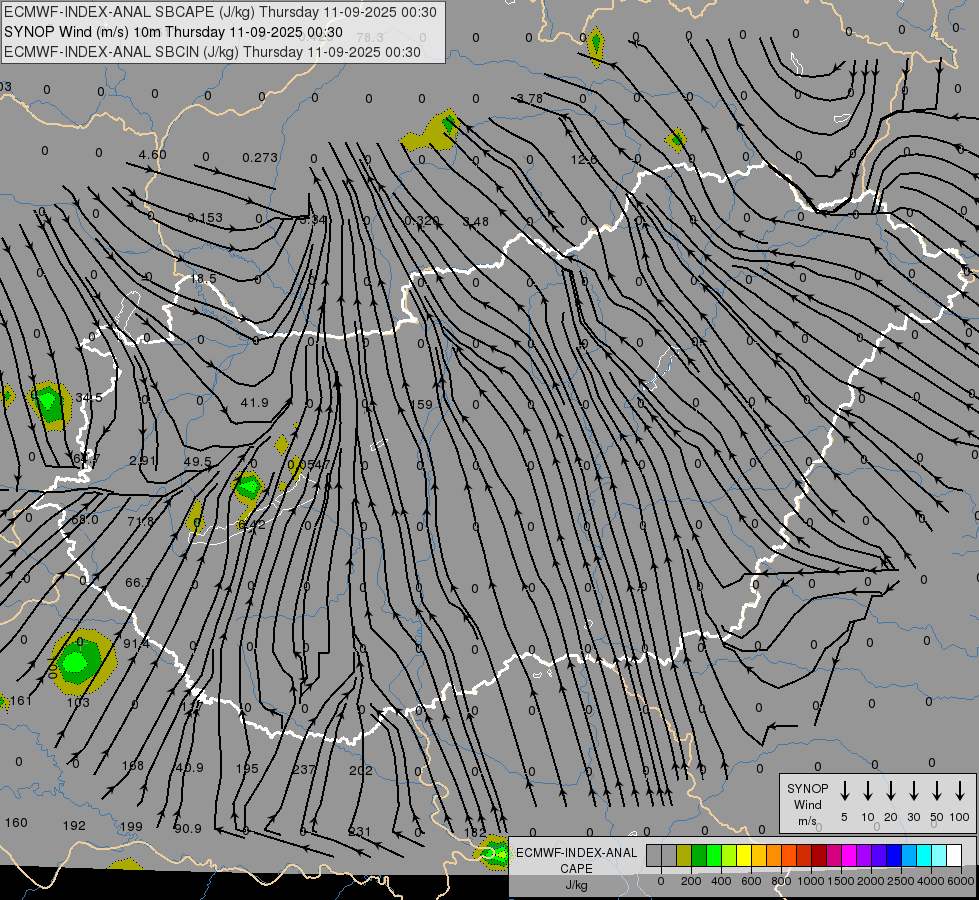Click the 'J/kg' unit label in the CAPE legend
The height and width of the screenshot is (900, 979).
(576, 885)
